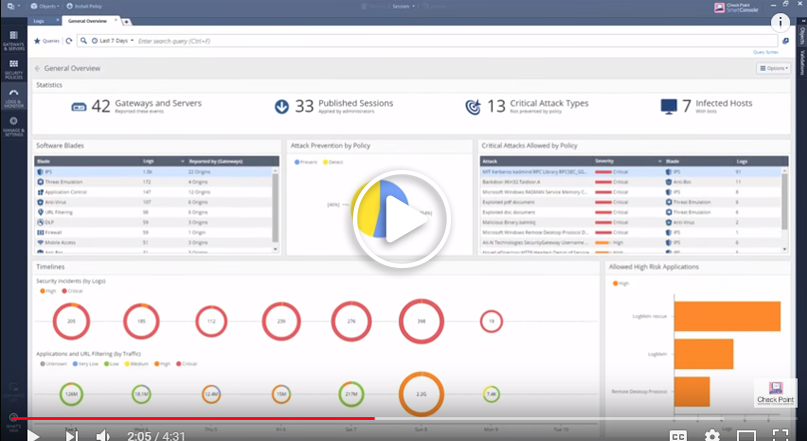Open Security Policies in the sidebar
807x441 pixels.
pos(13,68)
